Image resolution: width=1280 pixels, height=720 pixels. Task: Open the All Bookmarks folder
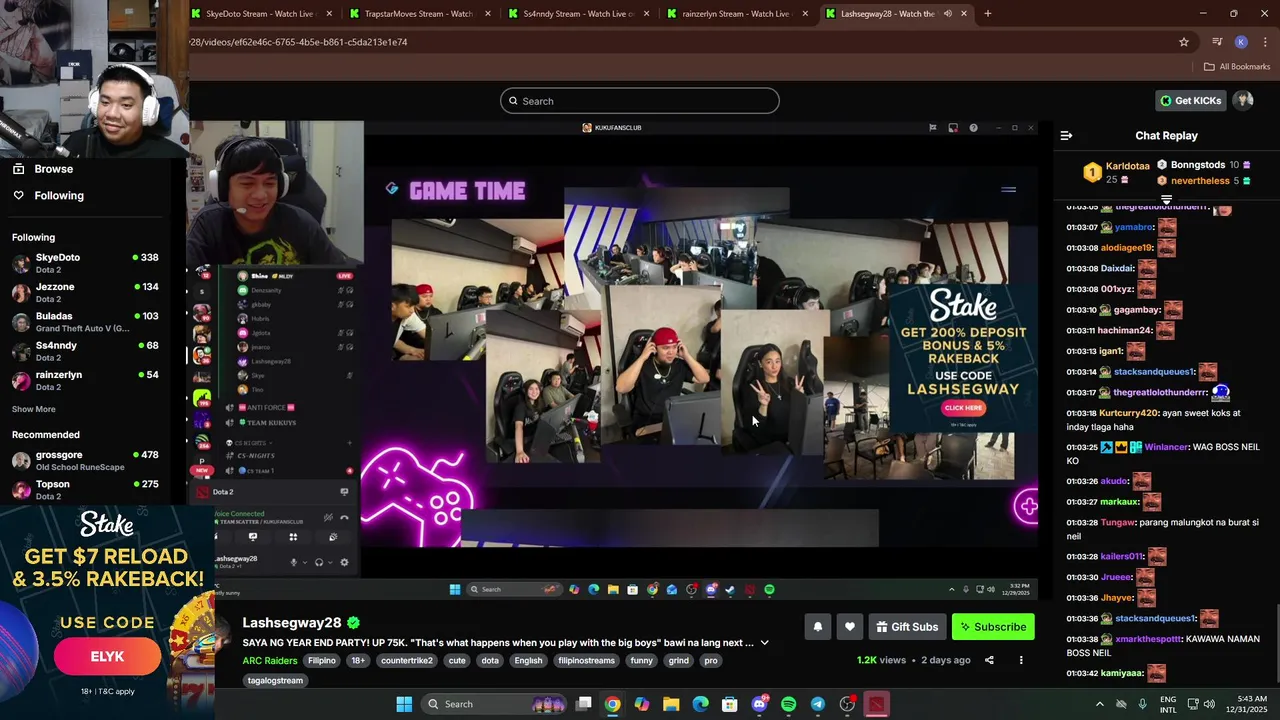[1237, 66]
